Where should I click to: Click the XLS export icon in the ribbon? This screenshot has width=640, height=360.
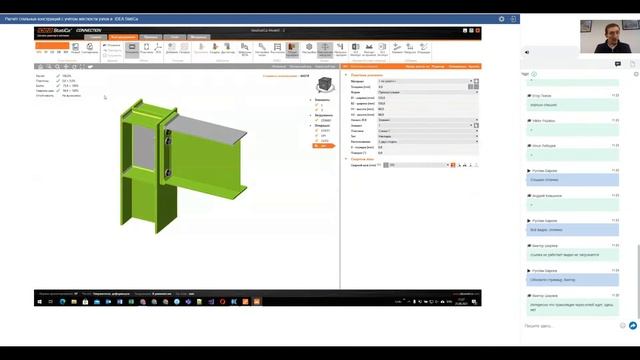[382, 49]
